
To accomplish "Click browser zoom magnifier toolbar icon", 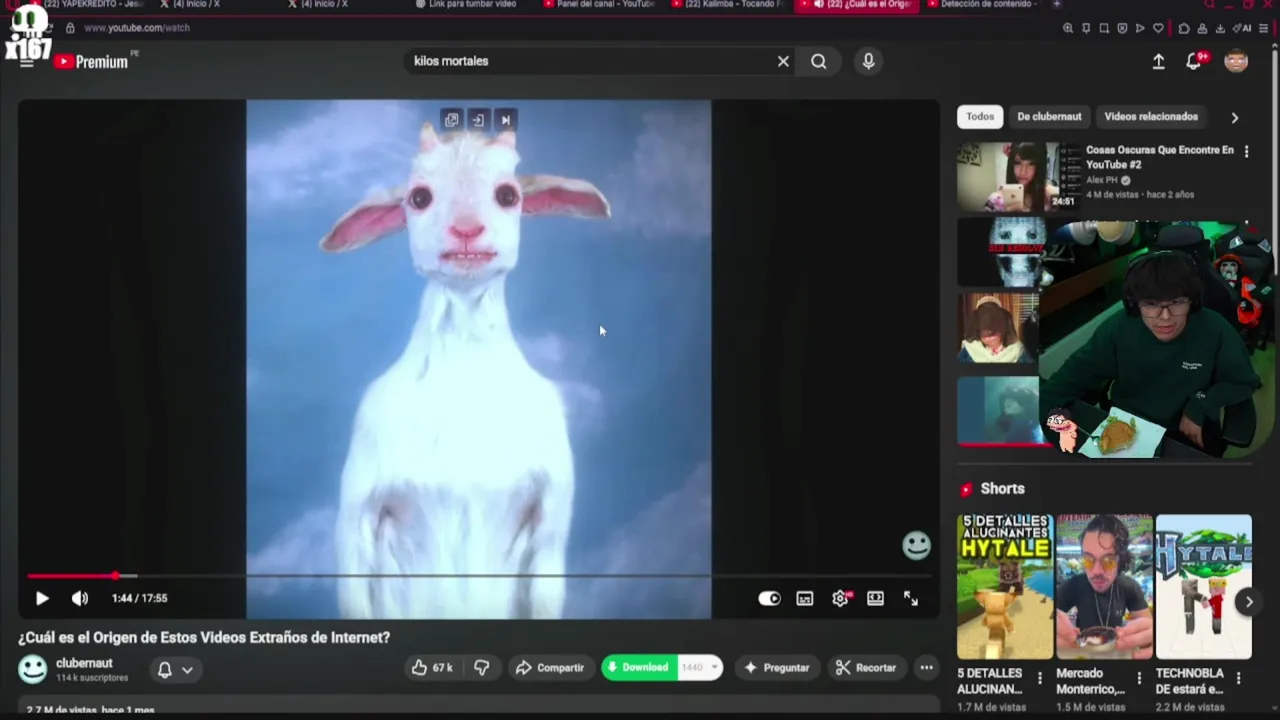I will point(1068,28).
